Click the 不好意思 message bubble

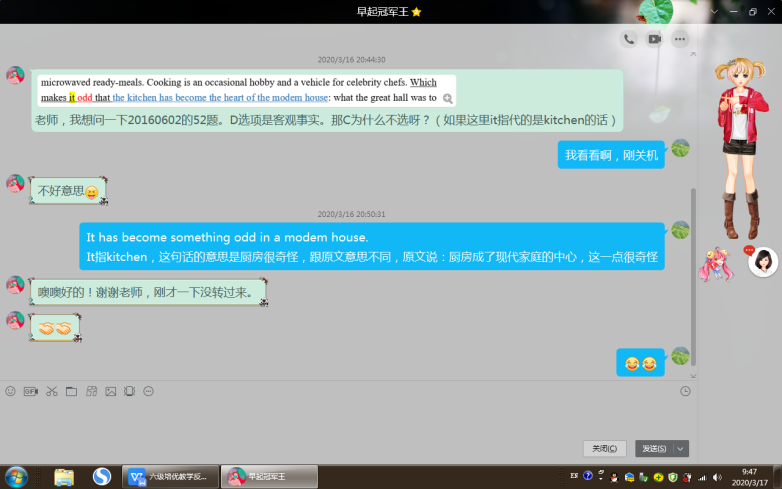tap(68, 191)
